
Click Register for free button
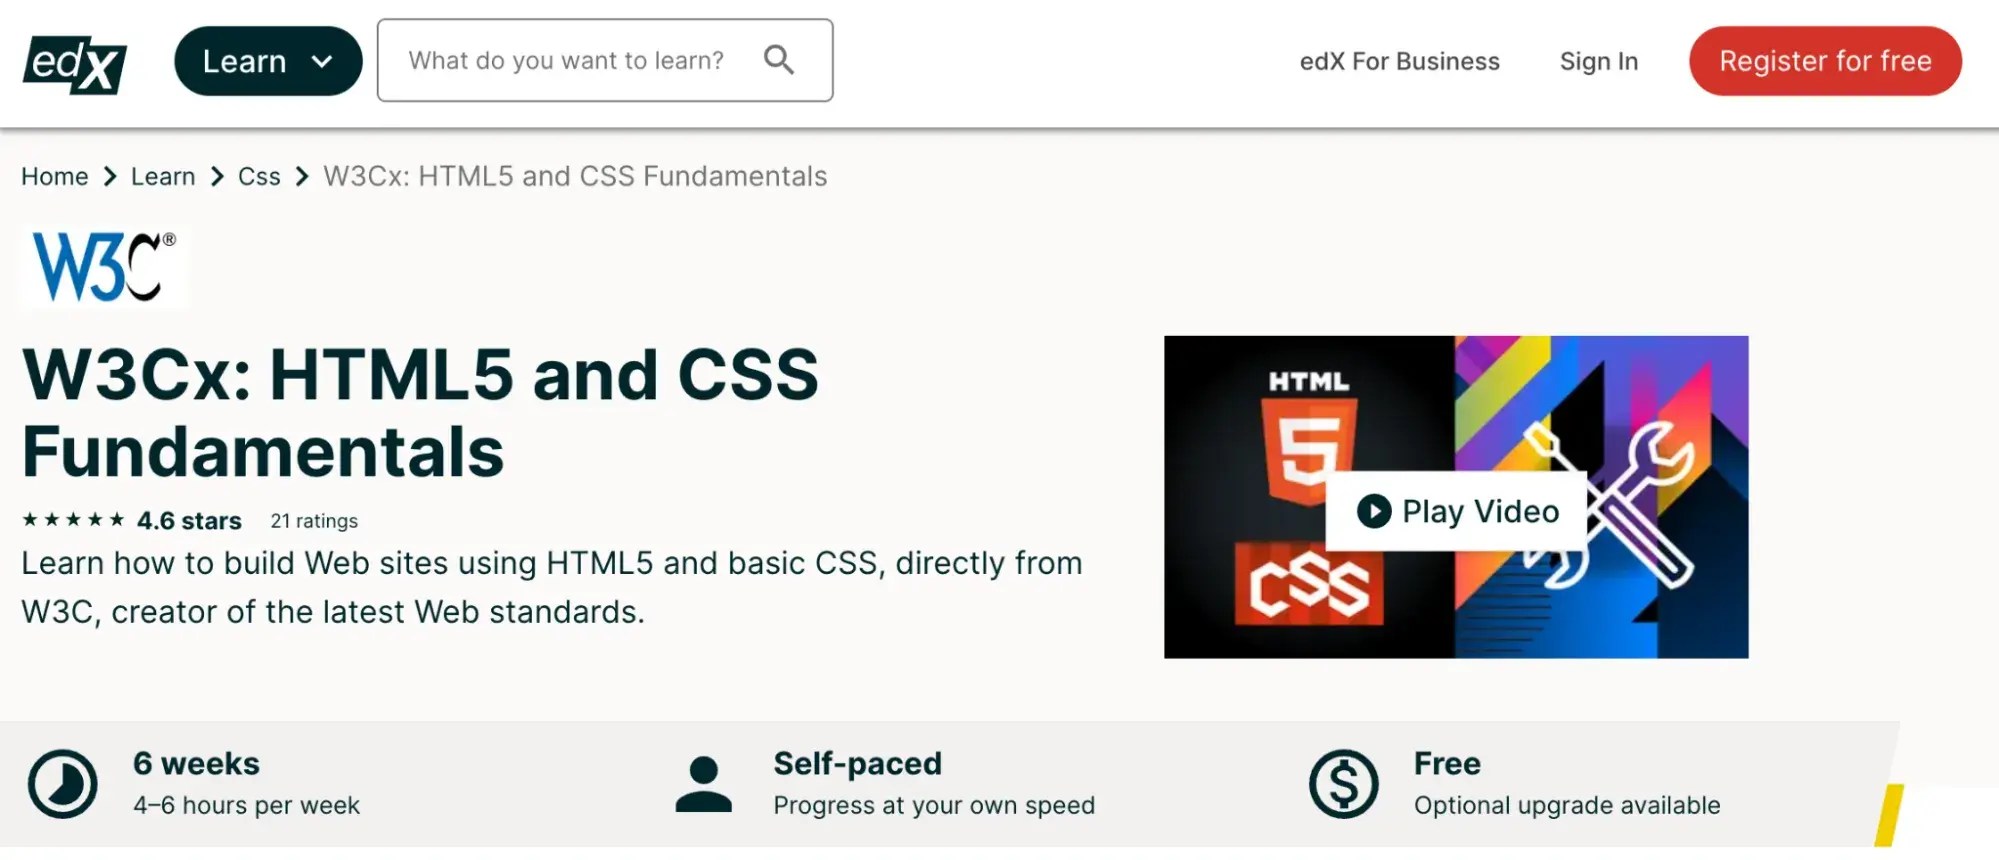[x=1825, y=61]
